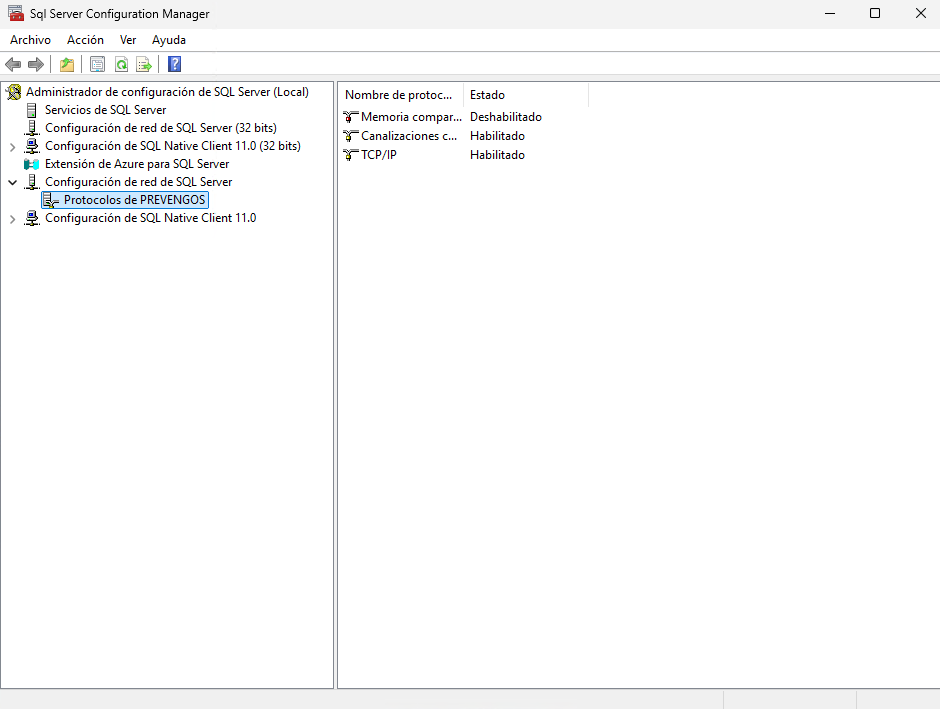Viewport: 940px width, 709px height.
Task: Click Habilitado status in TCP/IP row
Action: [x=498, y=155]
